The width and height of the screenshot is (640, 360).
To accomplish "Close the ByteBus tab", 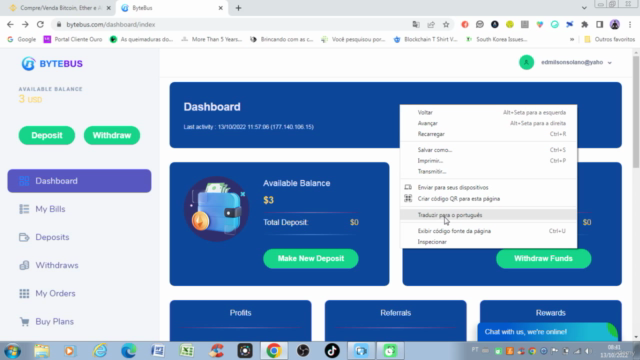I will click(x=220, y=8).
